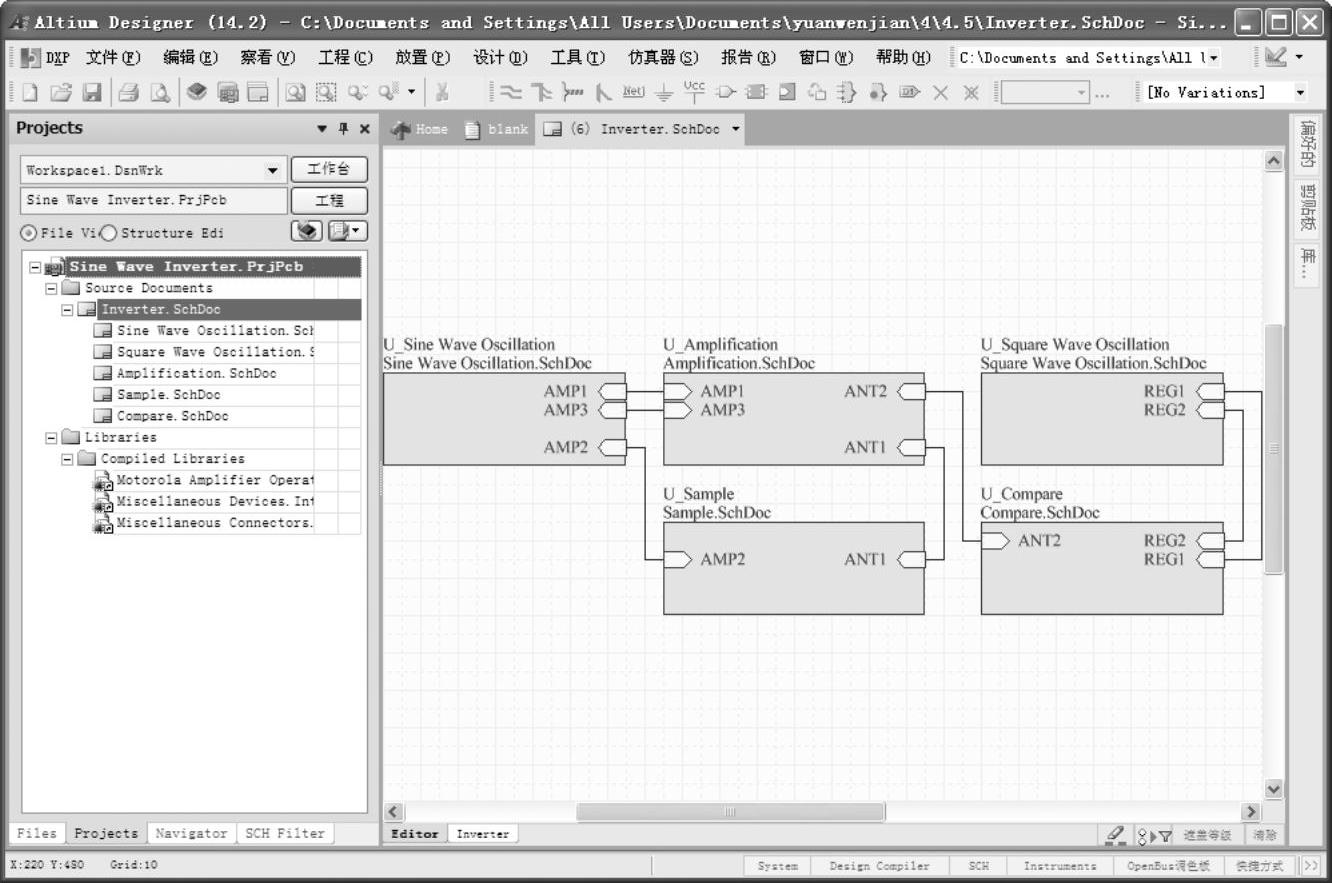Click the Design Compiler status button
The width and height of the screenshot is (1332, 883).
pyautogui.click(x=879, y=866)
